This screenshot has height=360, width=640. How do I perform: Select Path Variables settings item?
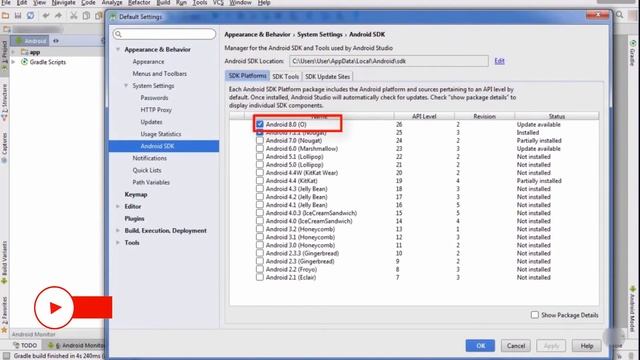coord(151,182)
